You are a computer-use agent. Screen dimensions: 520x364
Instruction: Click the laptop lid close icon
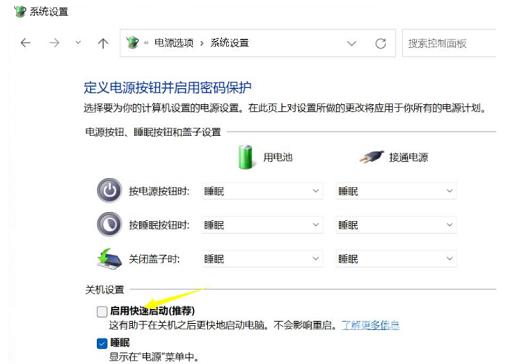point(109,258)
